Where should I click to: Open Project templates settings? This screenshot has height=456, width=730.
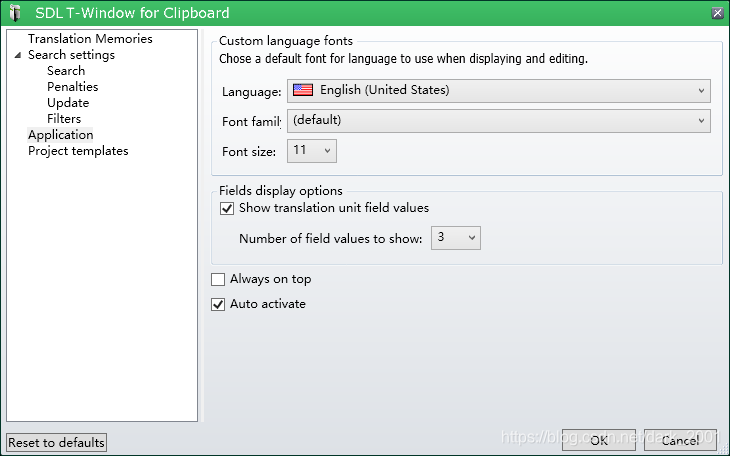coord(78,151)
